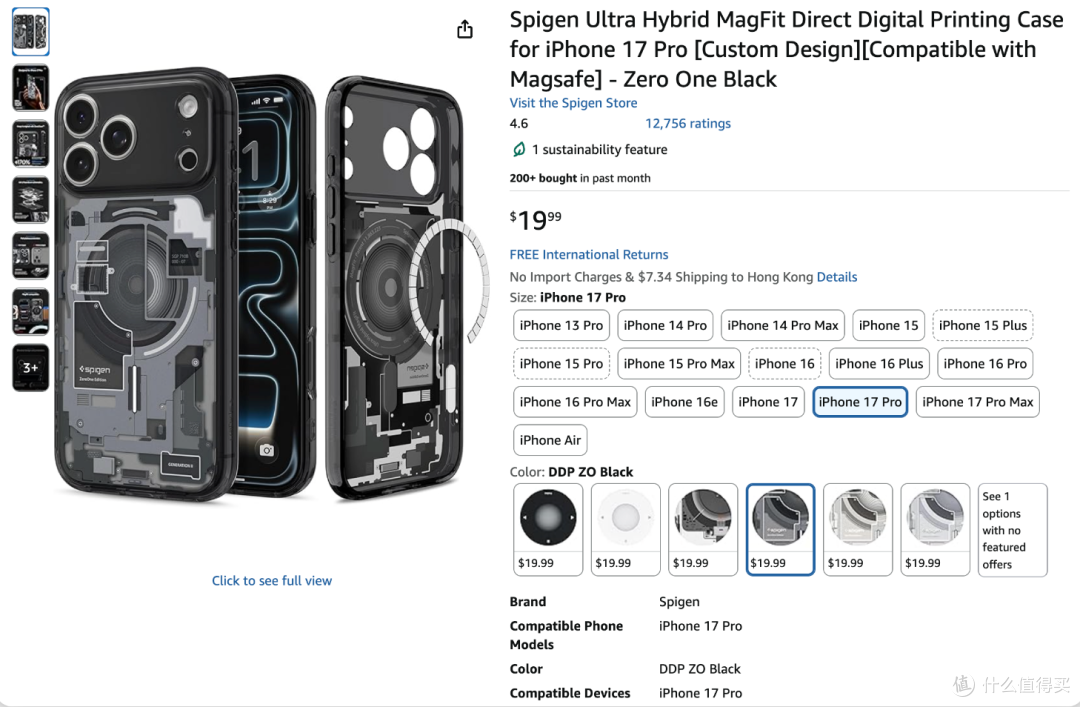Open the 12,756 ratings link
1080x707 pixels.
687,123
